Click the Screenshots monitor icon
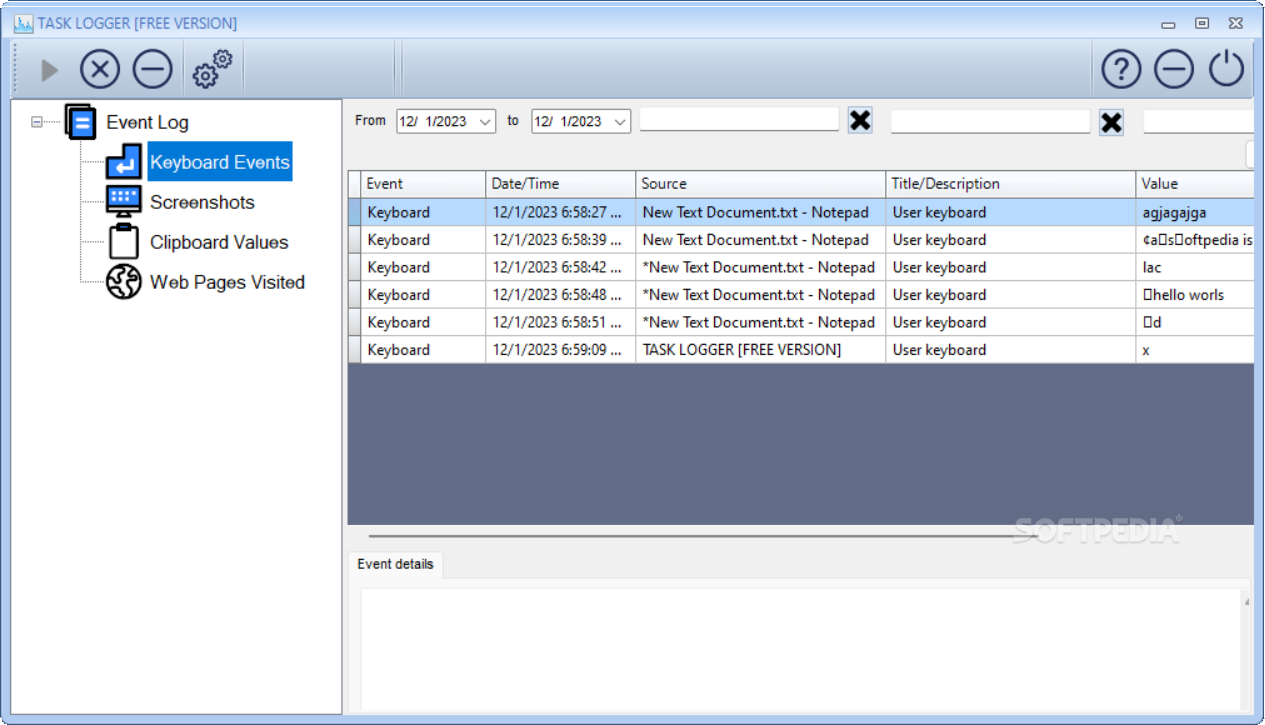1265x725 pixels. tap(124, 202)
